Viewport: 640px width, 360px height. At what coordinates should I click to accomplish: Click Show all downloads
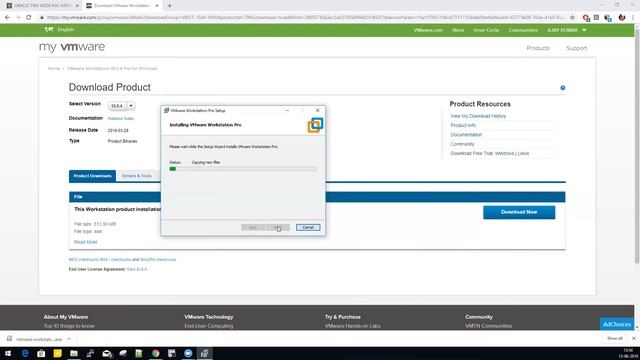coord(615,338)
